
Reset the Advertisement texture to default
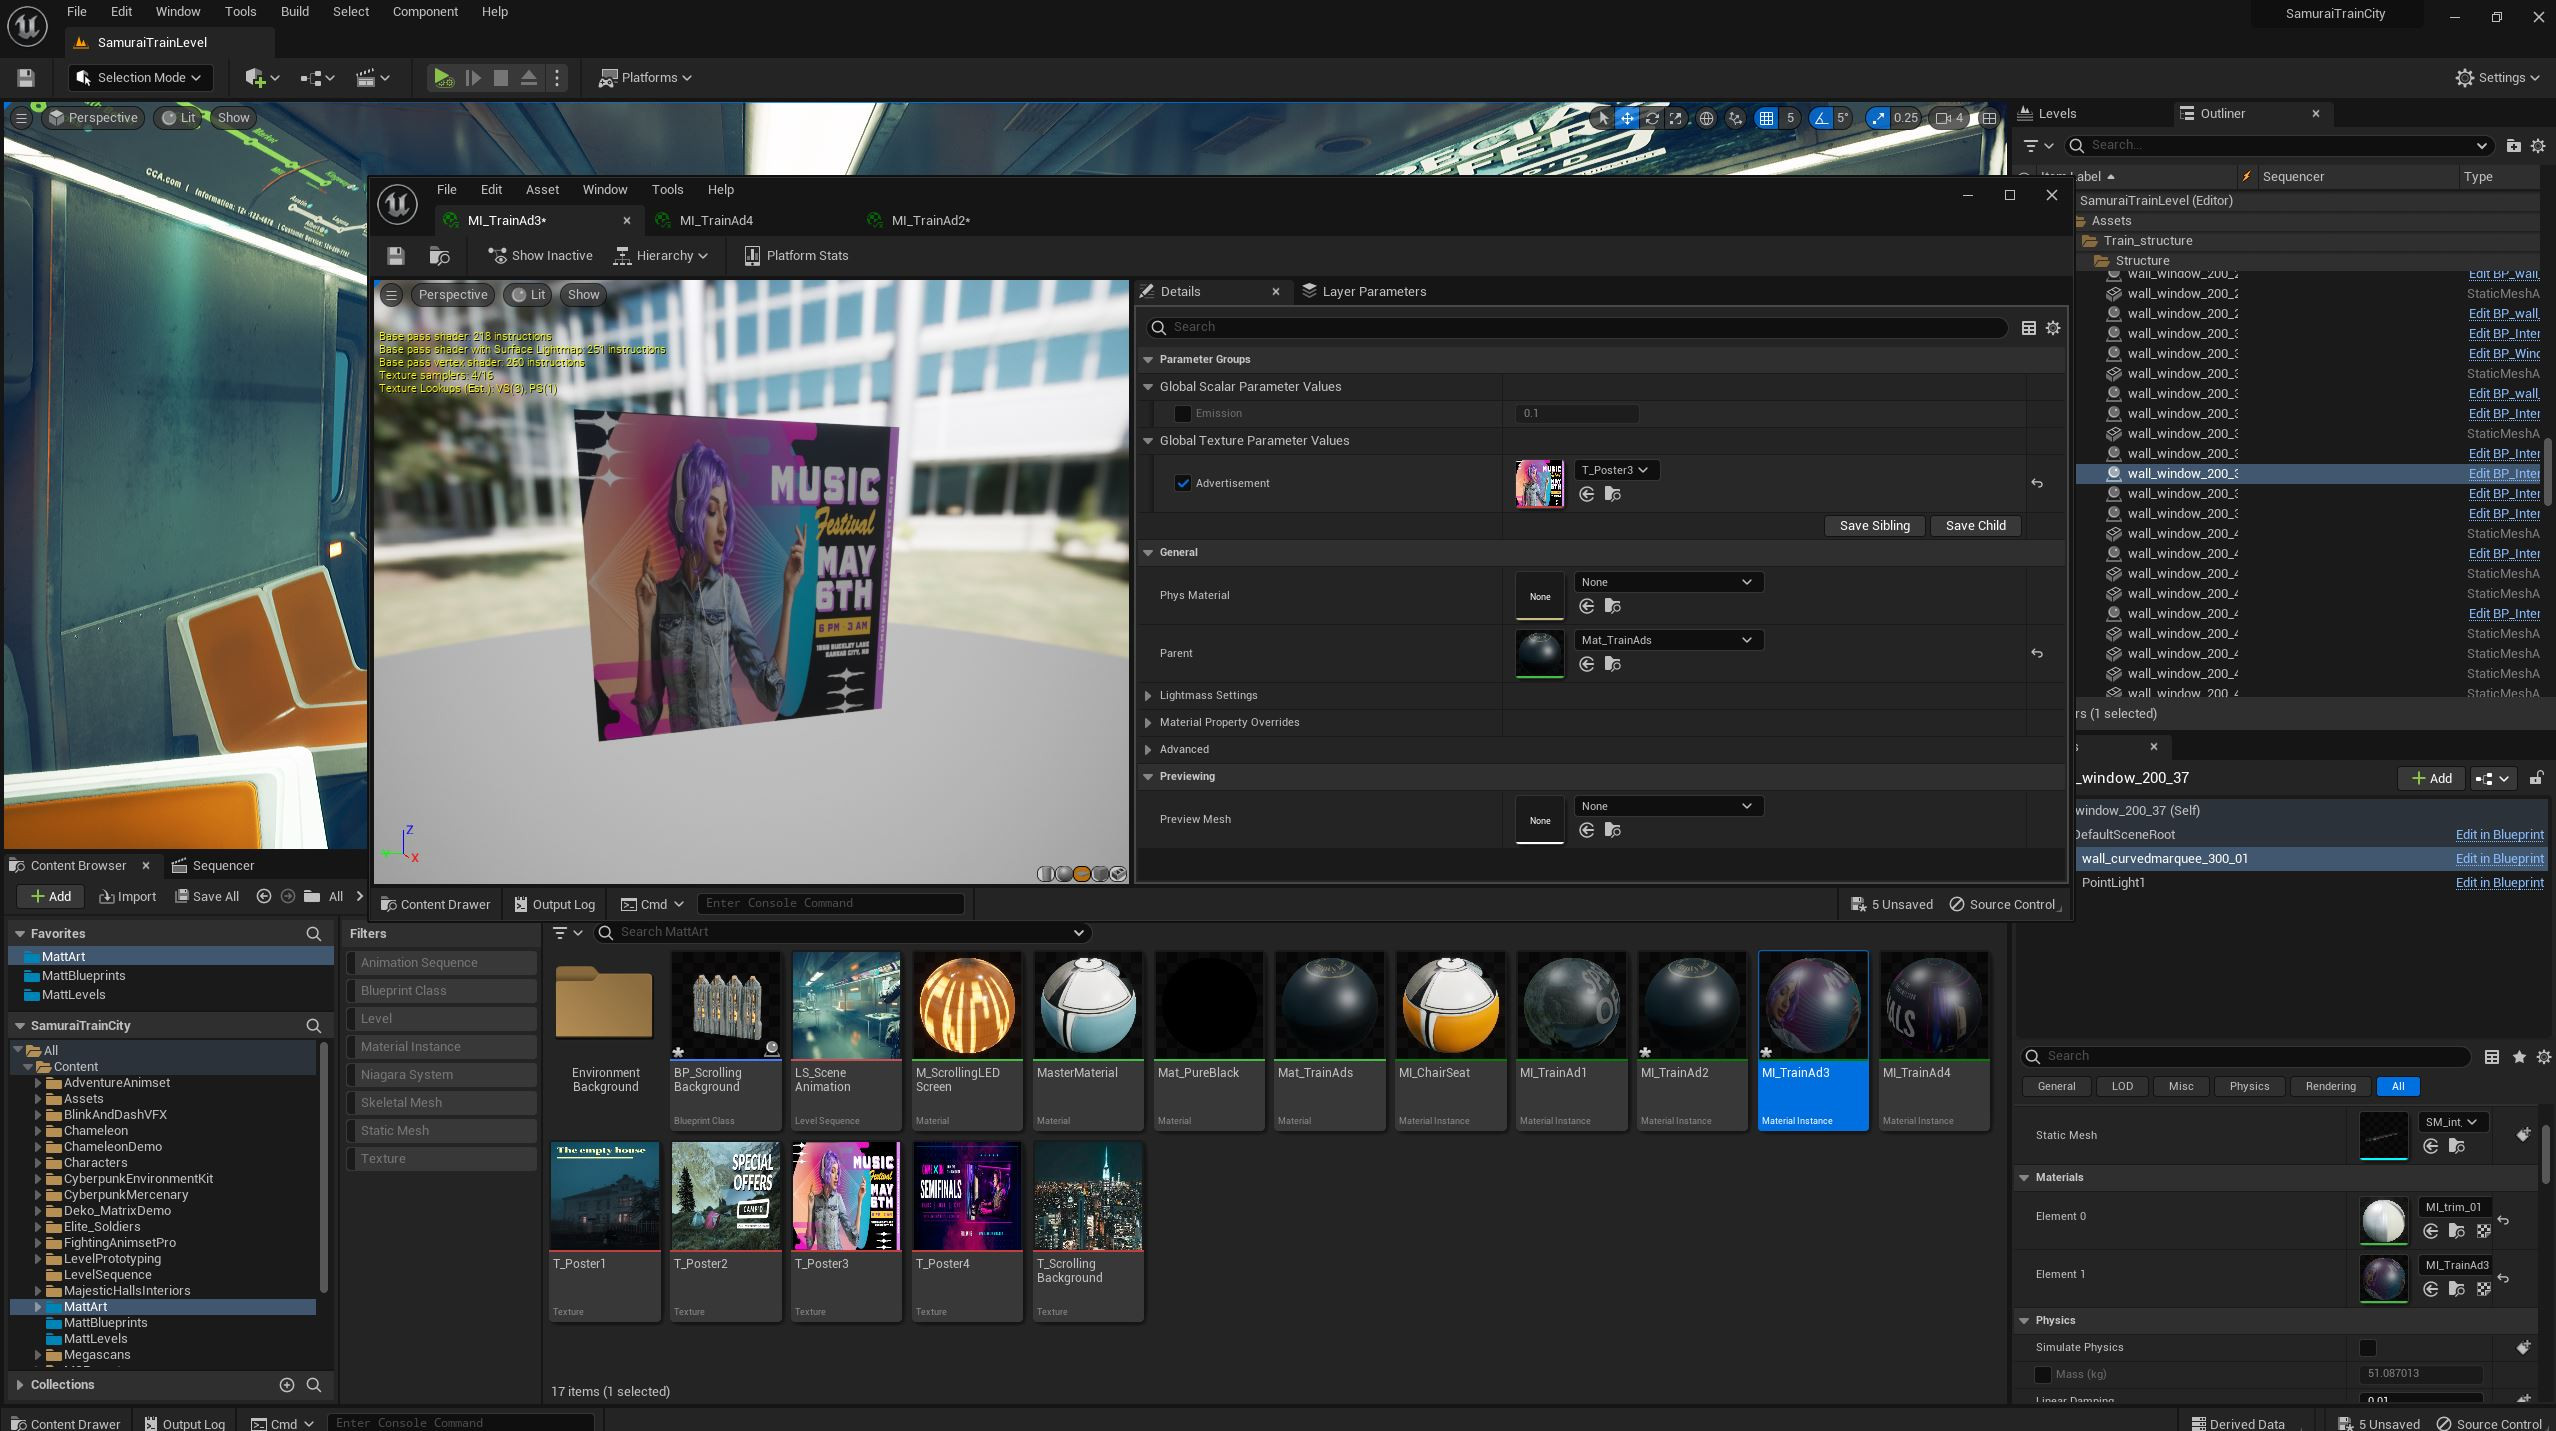tap(2037, 484)
